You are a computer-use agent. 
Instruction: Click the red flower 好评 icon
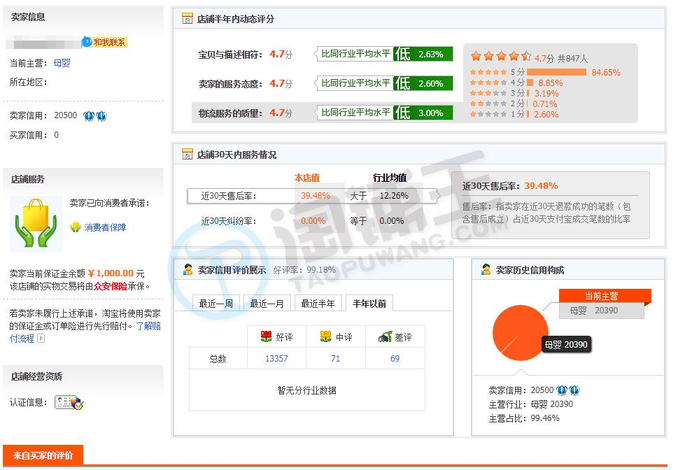click(x=266, y=337)
